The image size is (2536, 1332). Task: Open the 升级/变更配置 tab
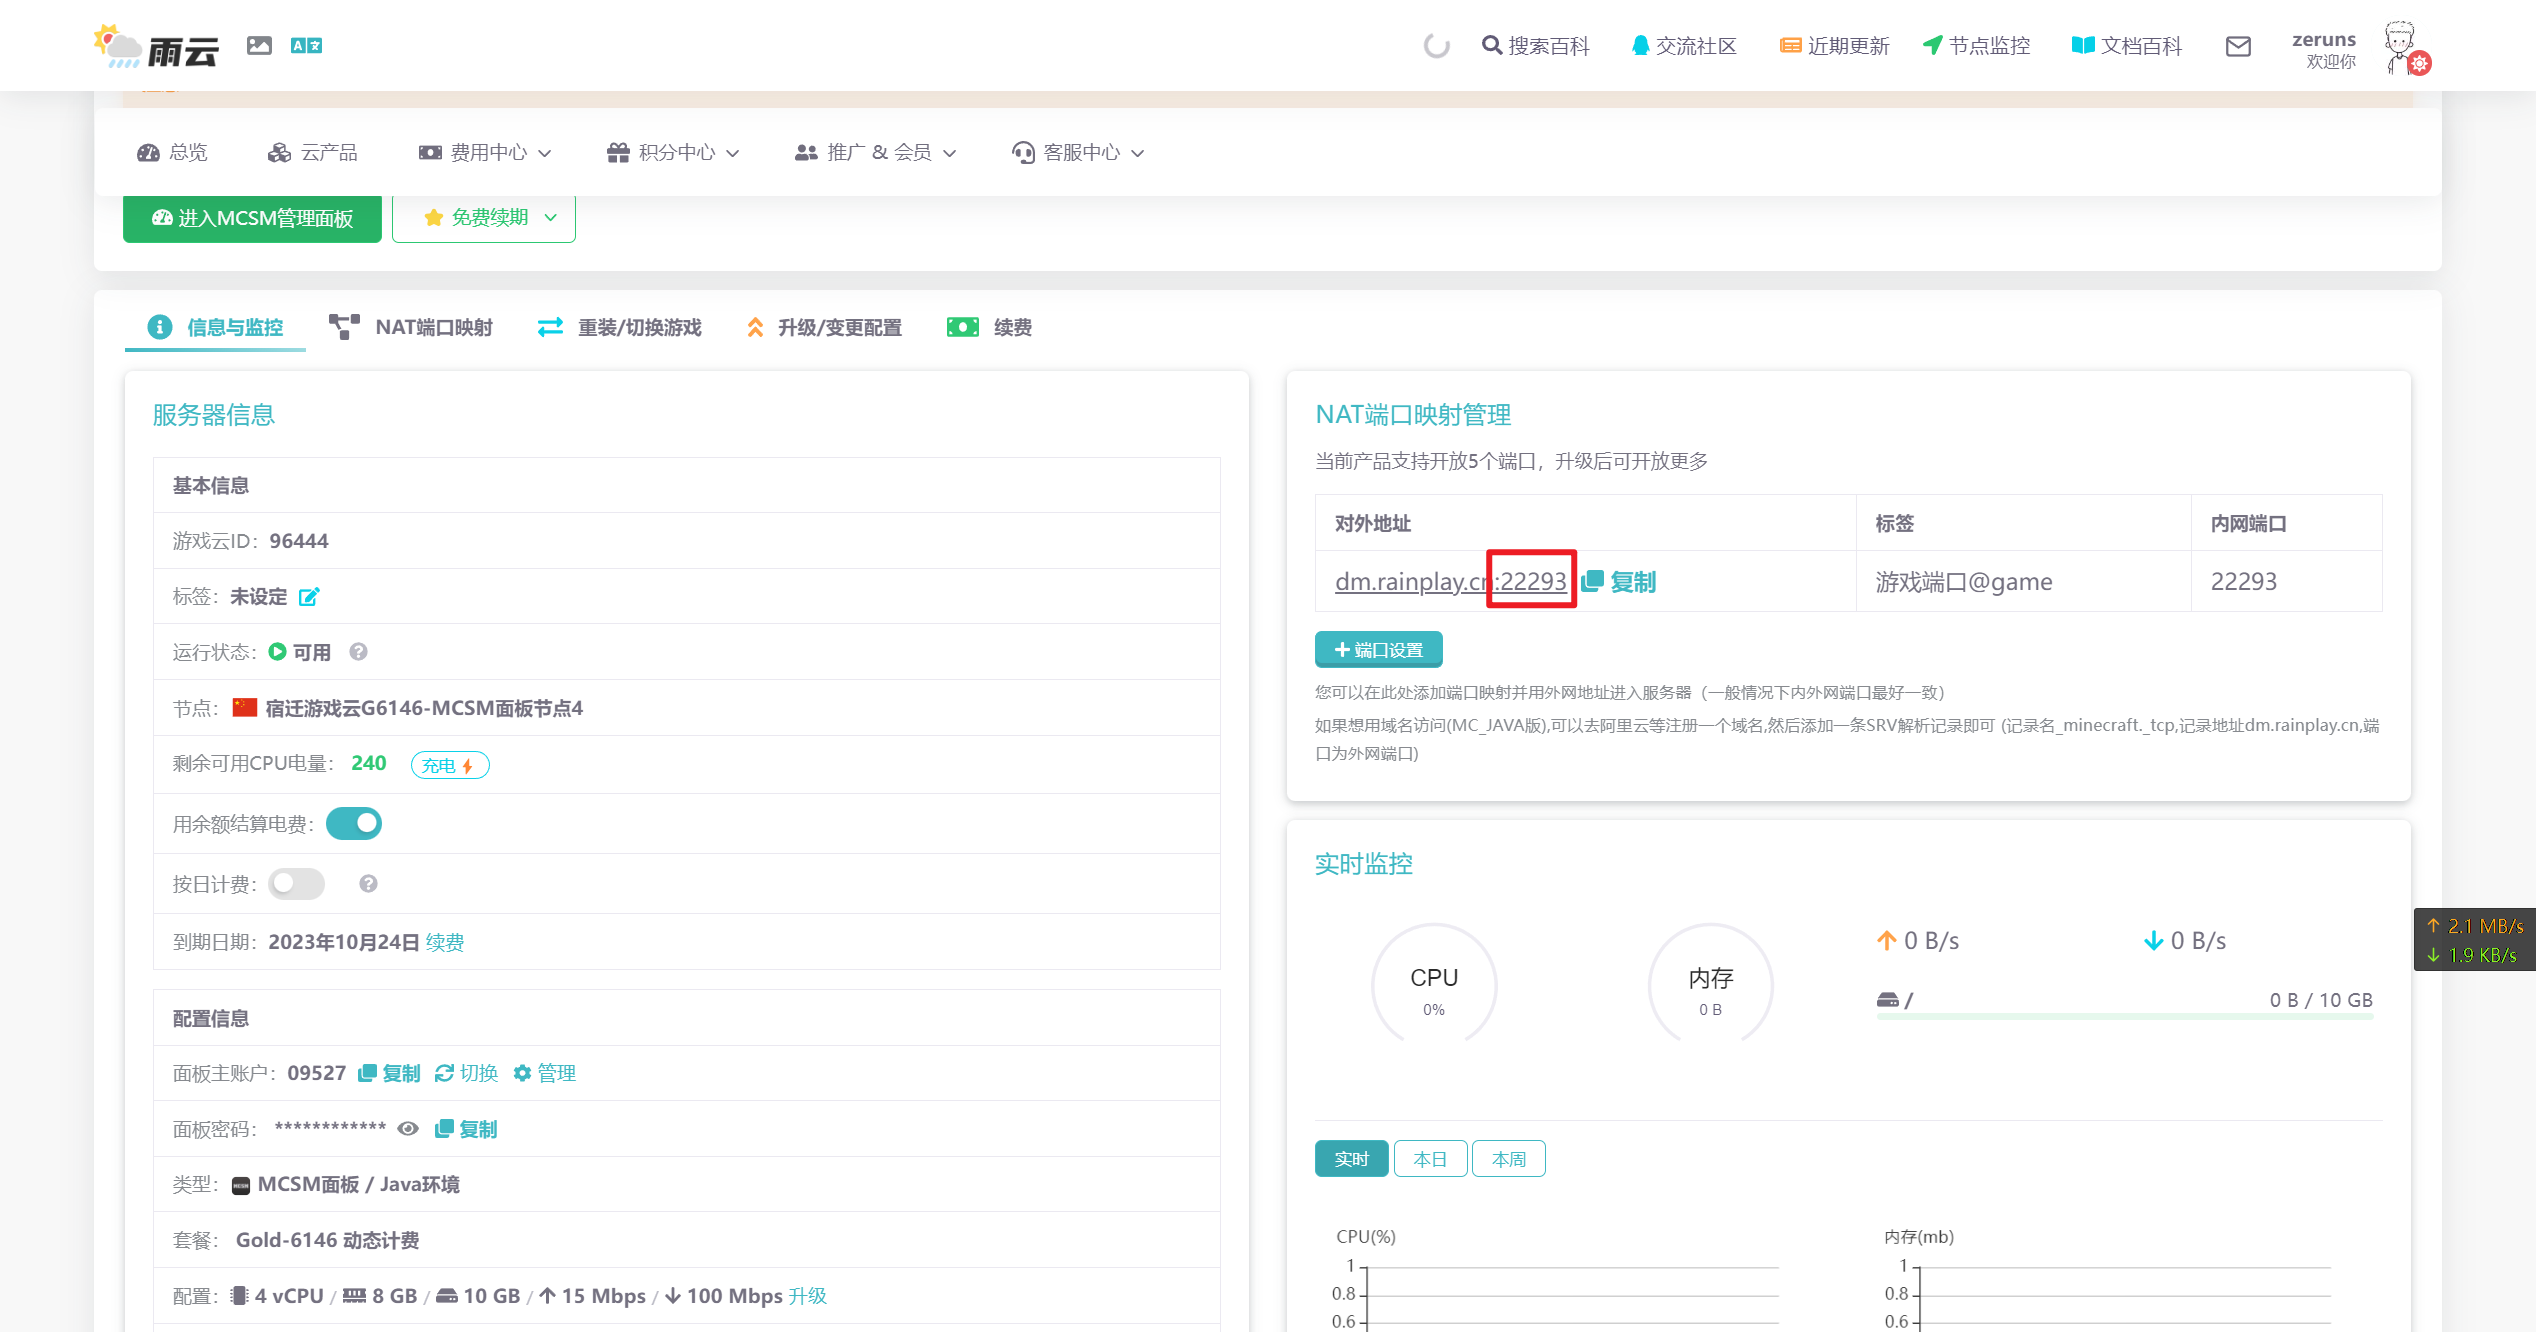click(x=824, y=328)
